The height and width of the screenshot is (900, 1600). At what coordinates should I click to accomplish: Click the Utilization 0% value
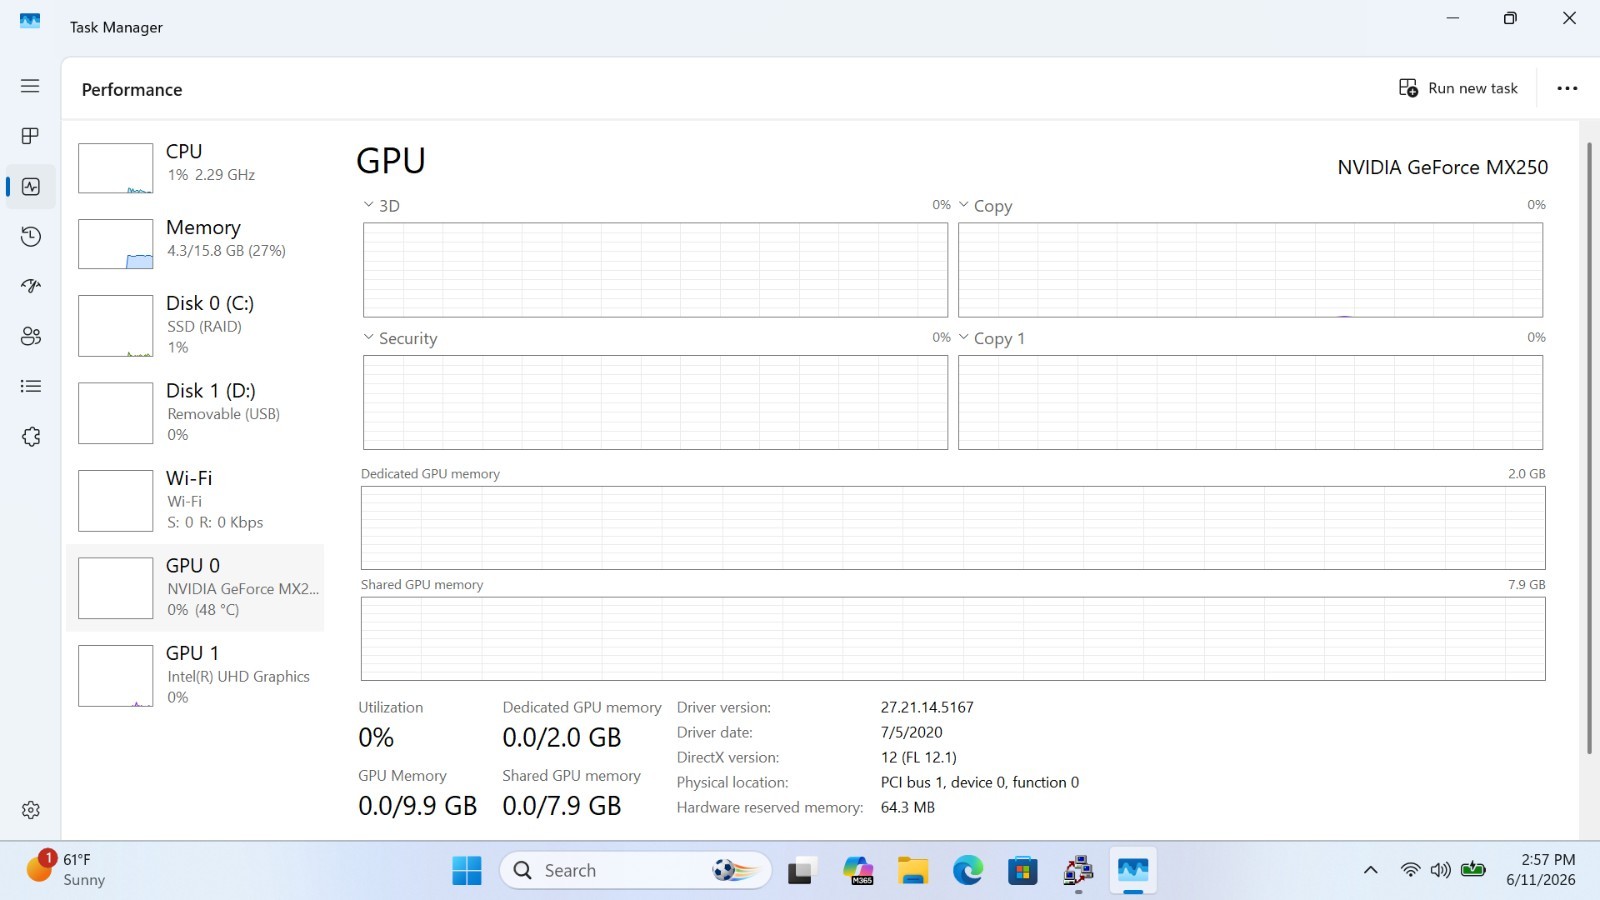click(376, 738)
